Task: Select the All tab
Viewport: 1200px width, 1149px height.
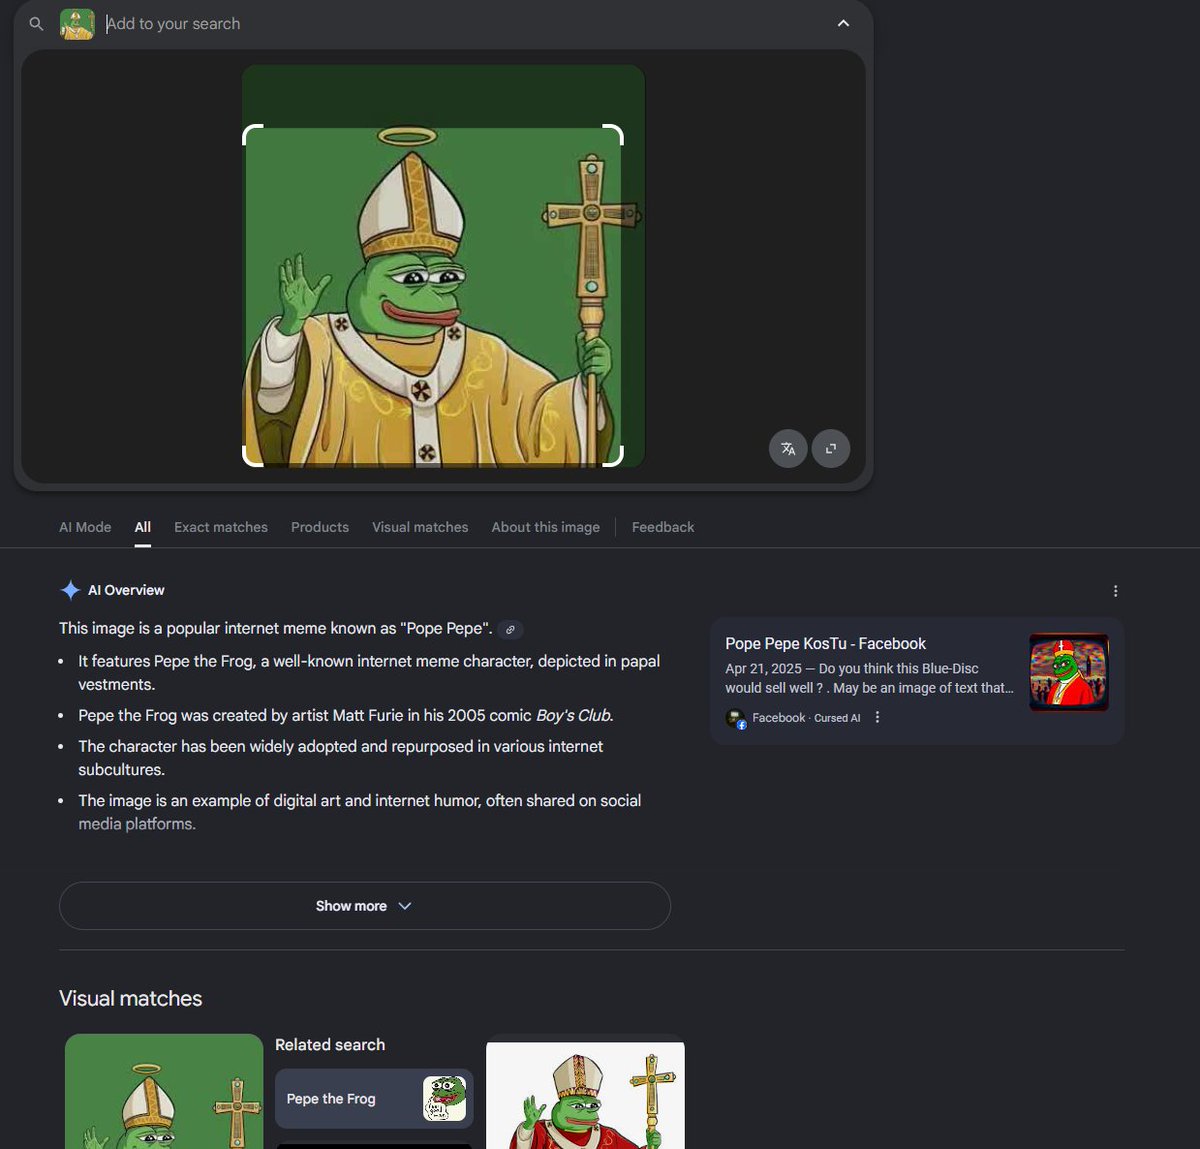Action: point(143,527)
